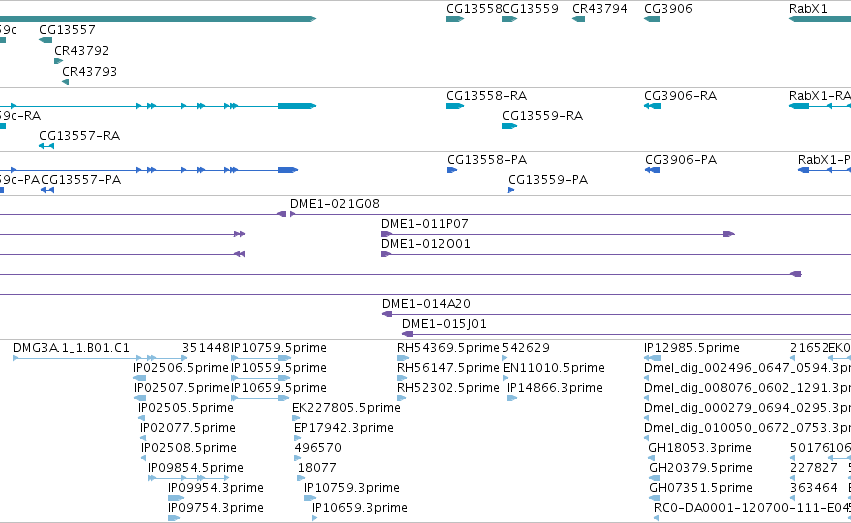Click the IP12985.5prime EST label

(x=692, y=348)
